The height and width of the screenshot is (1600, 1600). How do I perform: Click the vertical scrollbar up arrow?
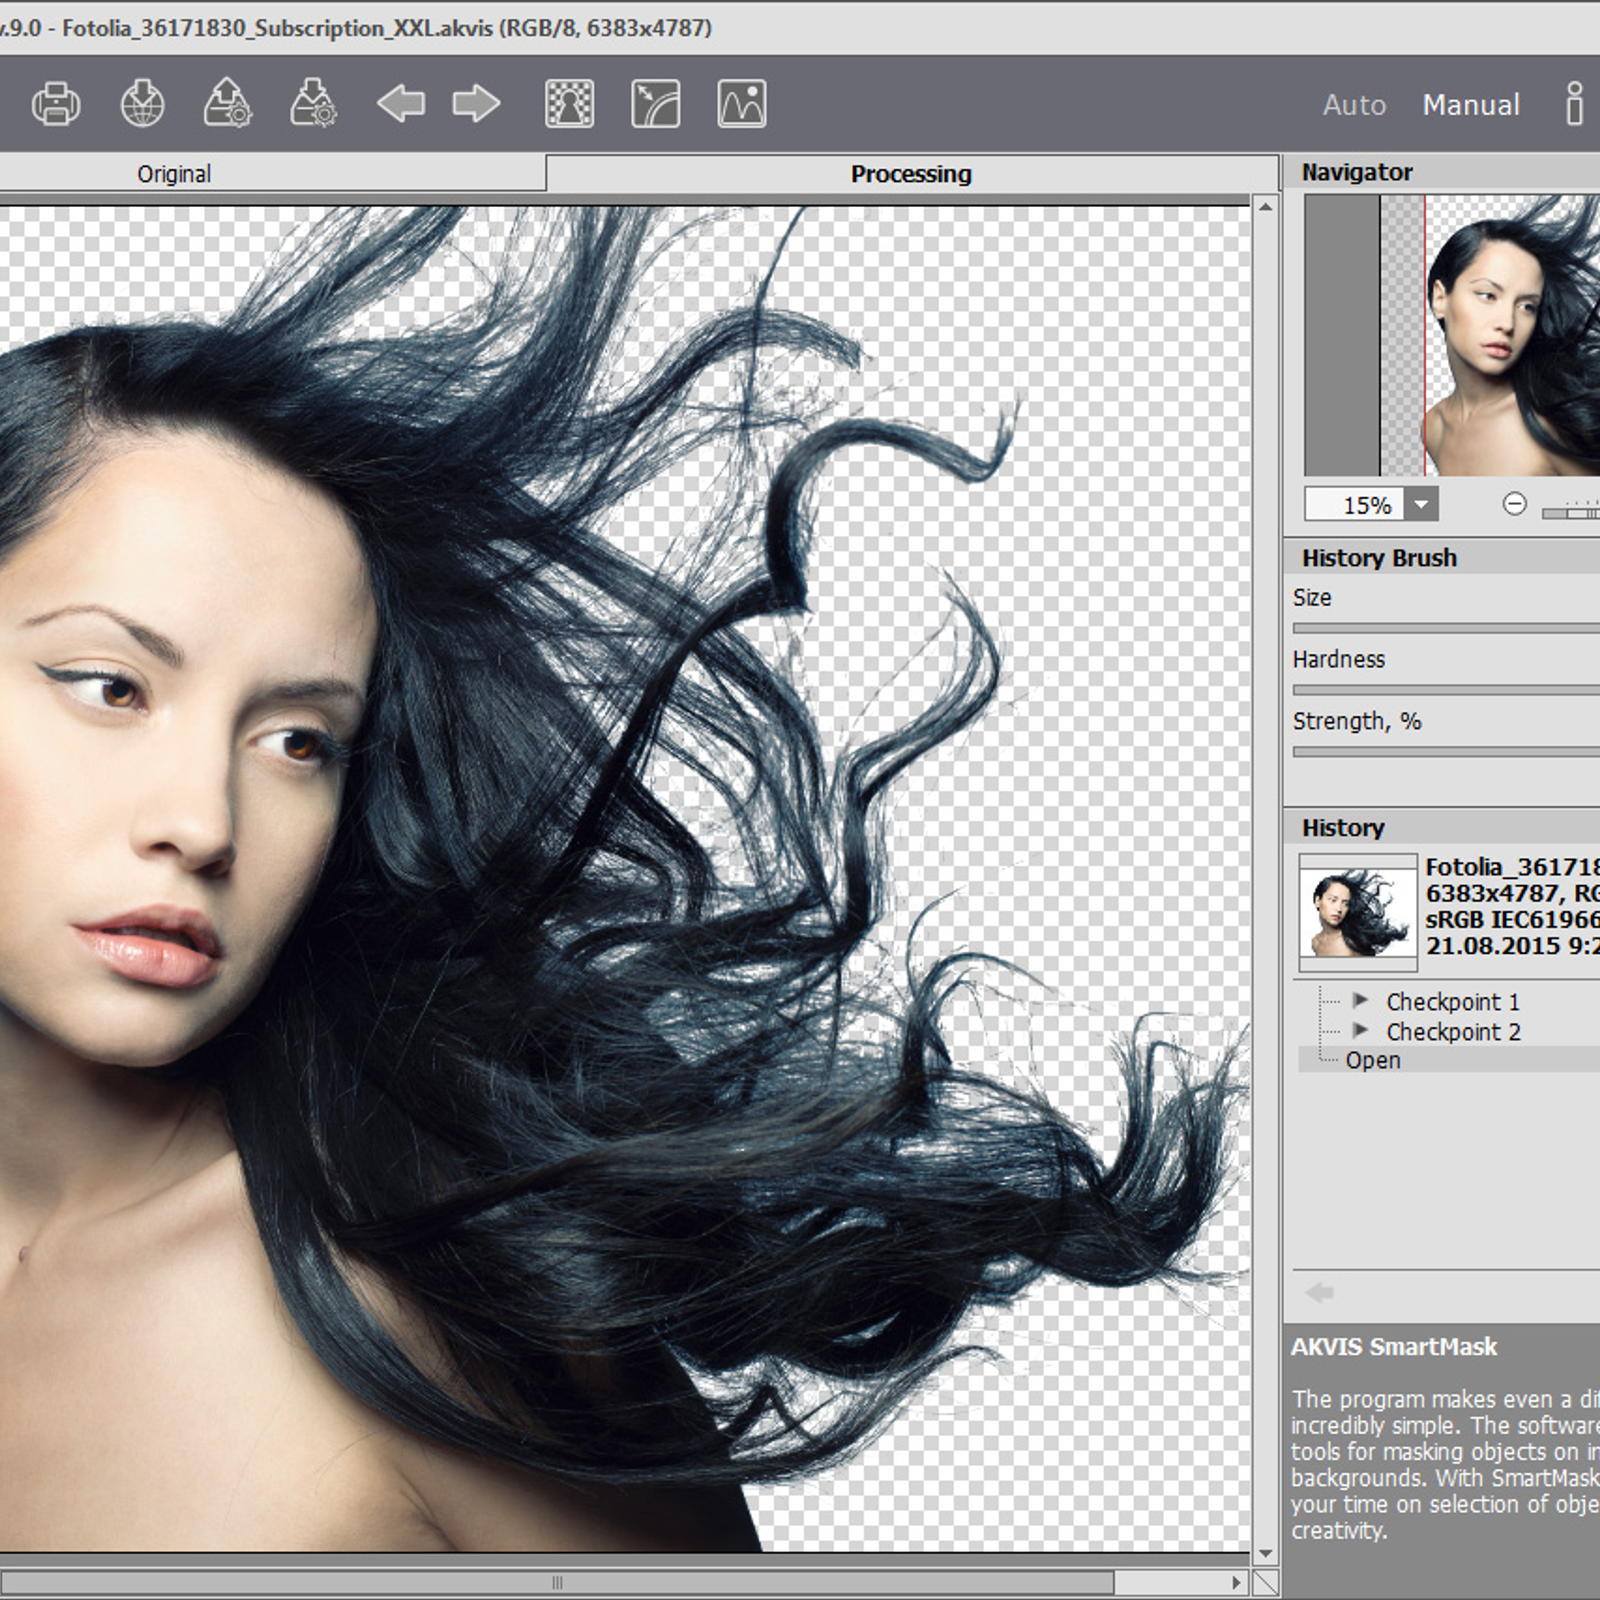[1265, 207]
